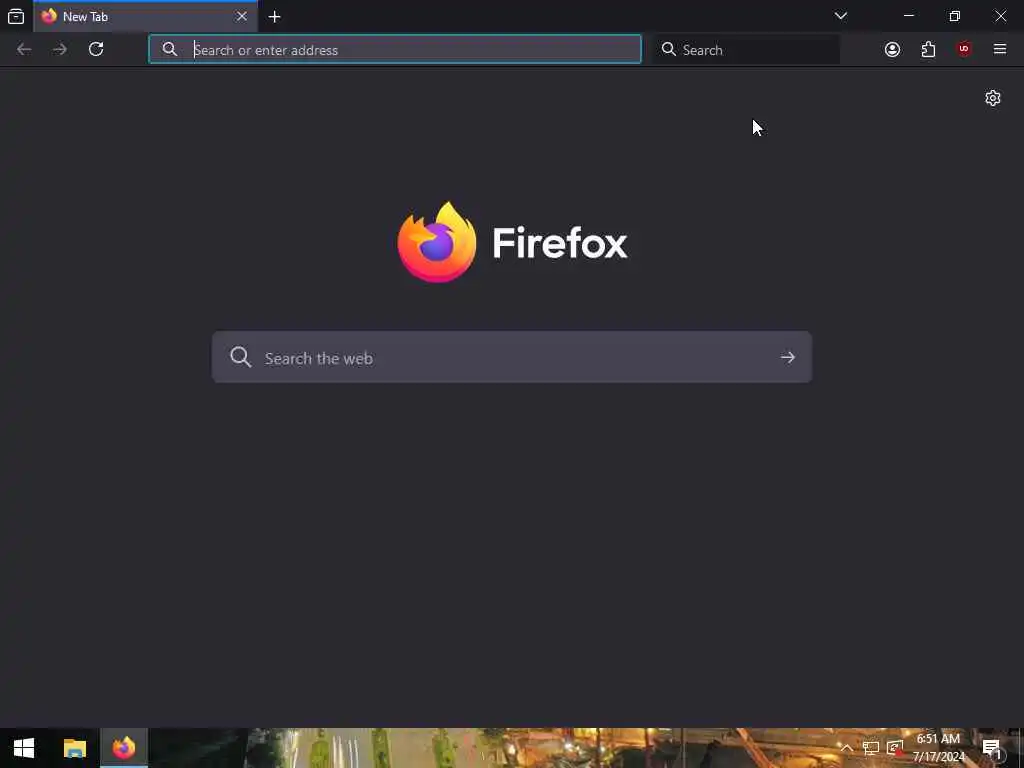Close the Firefox window
The height and width of the screenshot is (768, 1024).
1000,16
